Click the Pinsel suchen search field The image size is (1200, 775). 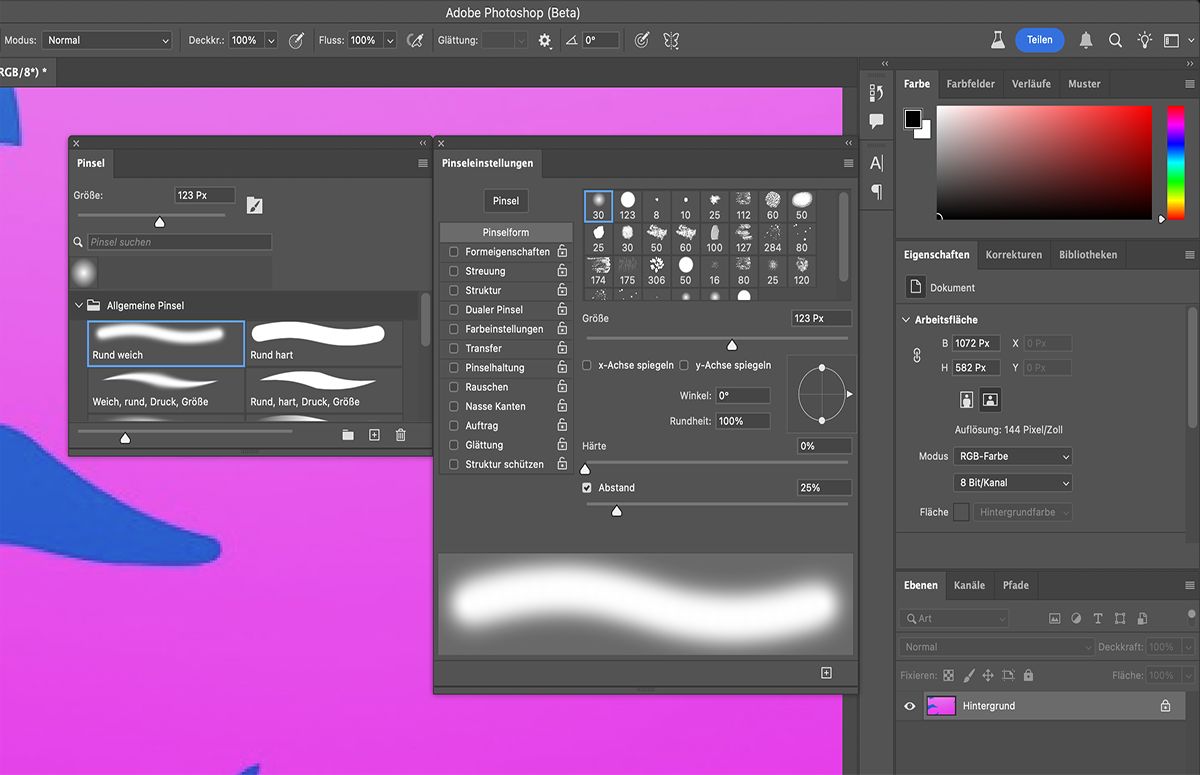[x=178, y=242]
